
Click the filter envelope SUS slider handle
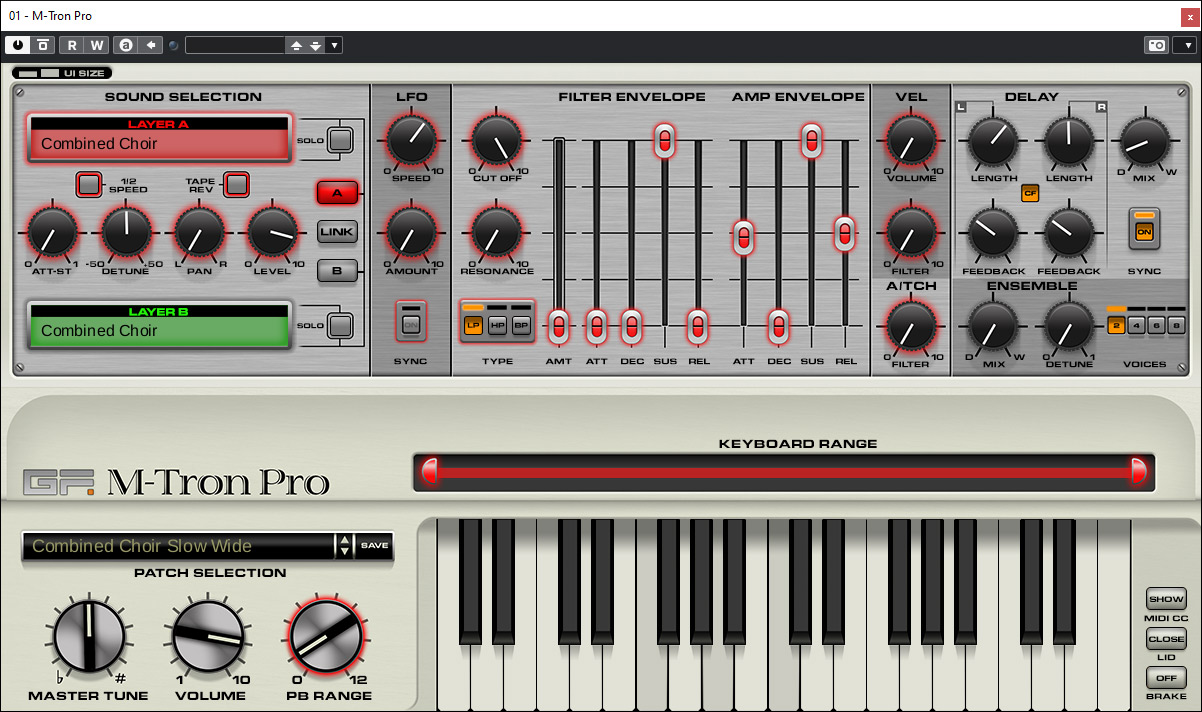(664, 140)
